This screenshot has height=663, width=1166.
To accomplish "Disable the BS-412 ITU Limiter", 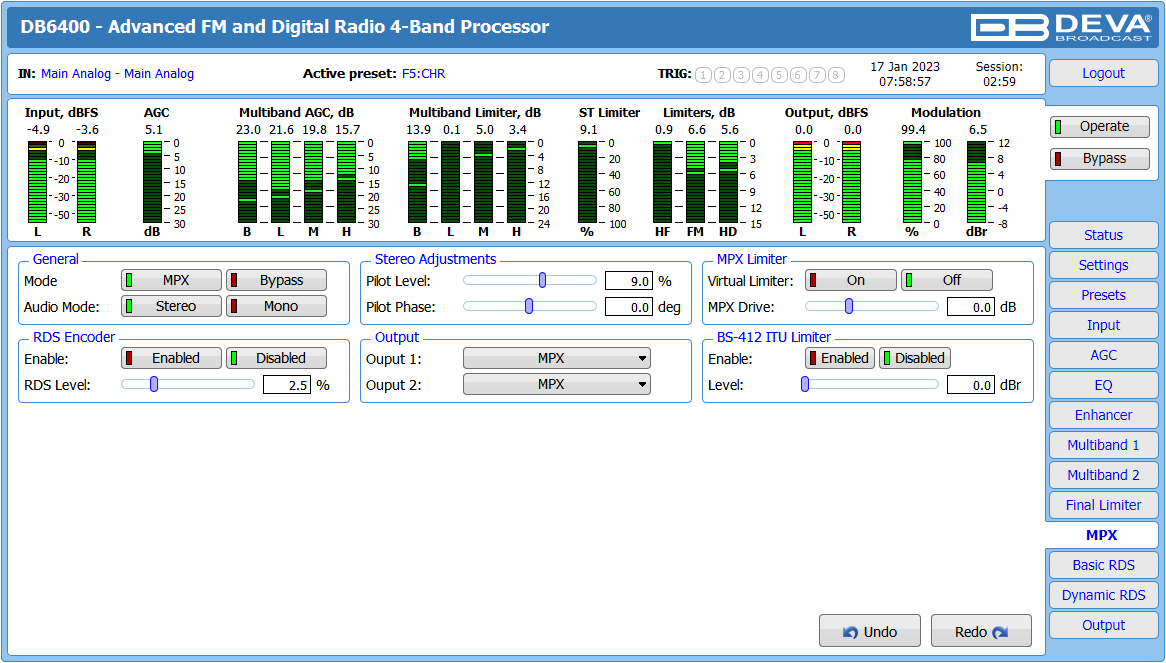I will pyautogui.click(x=915, y=358).
